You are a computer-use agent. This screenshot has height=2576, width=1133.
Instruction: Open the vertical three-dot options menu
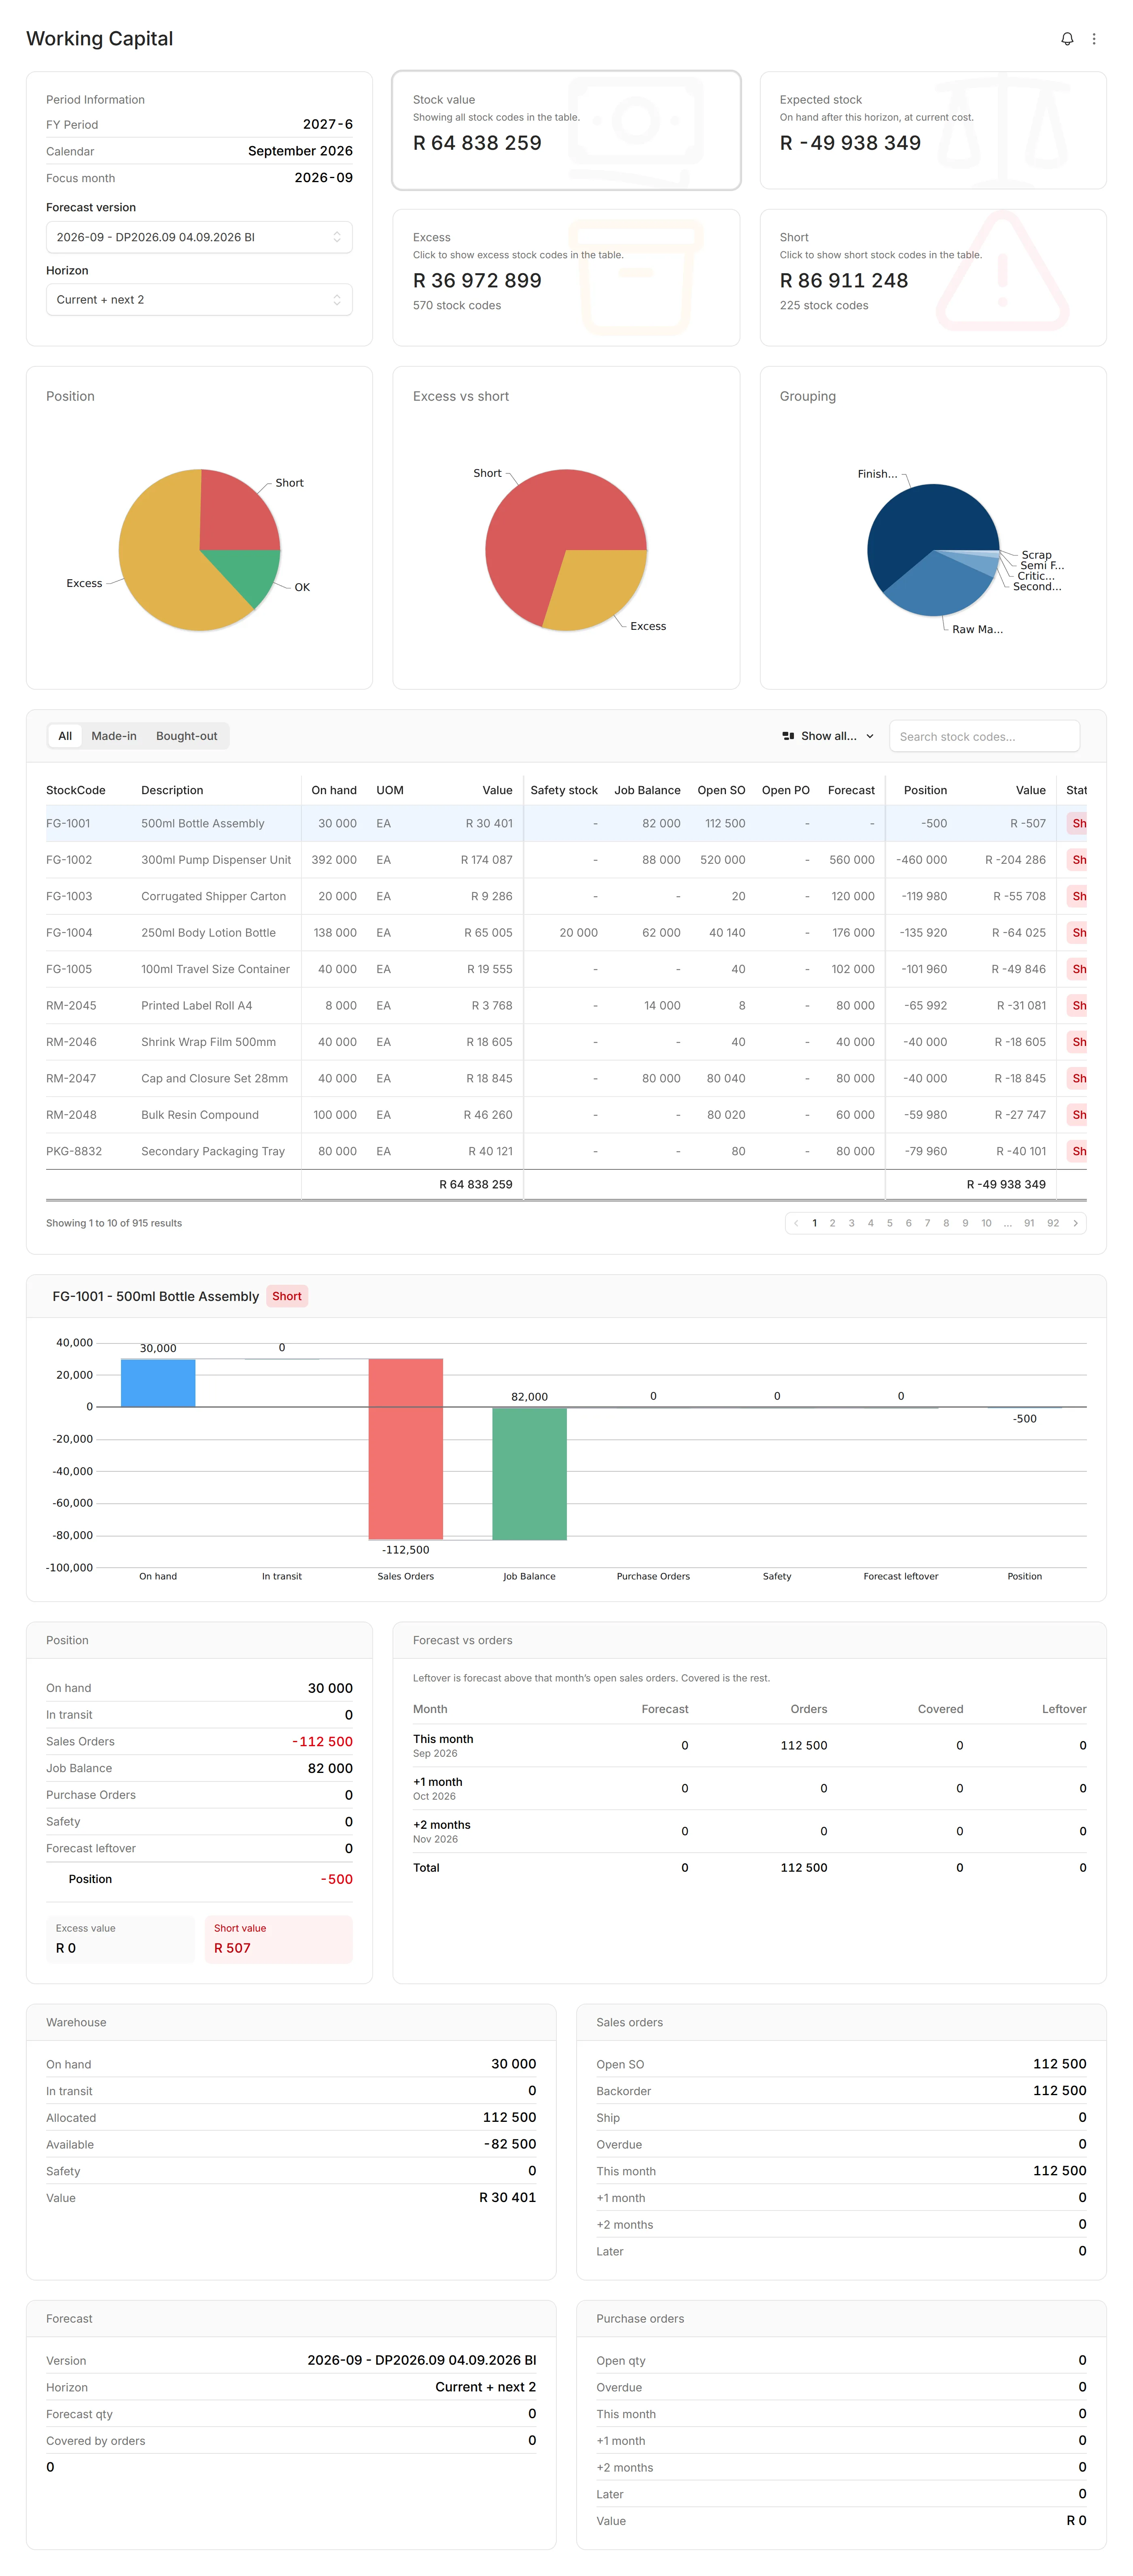[1094, 39]
